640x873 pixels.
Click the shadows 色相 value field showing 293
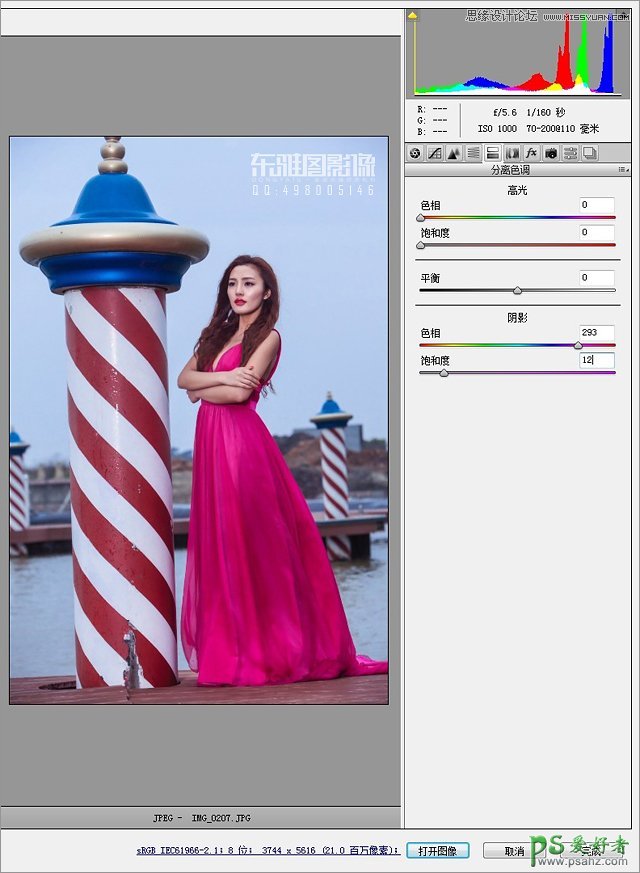(596, 333)
